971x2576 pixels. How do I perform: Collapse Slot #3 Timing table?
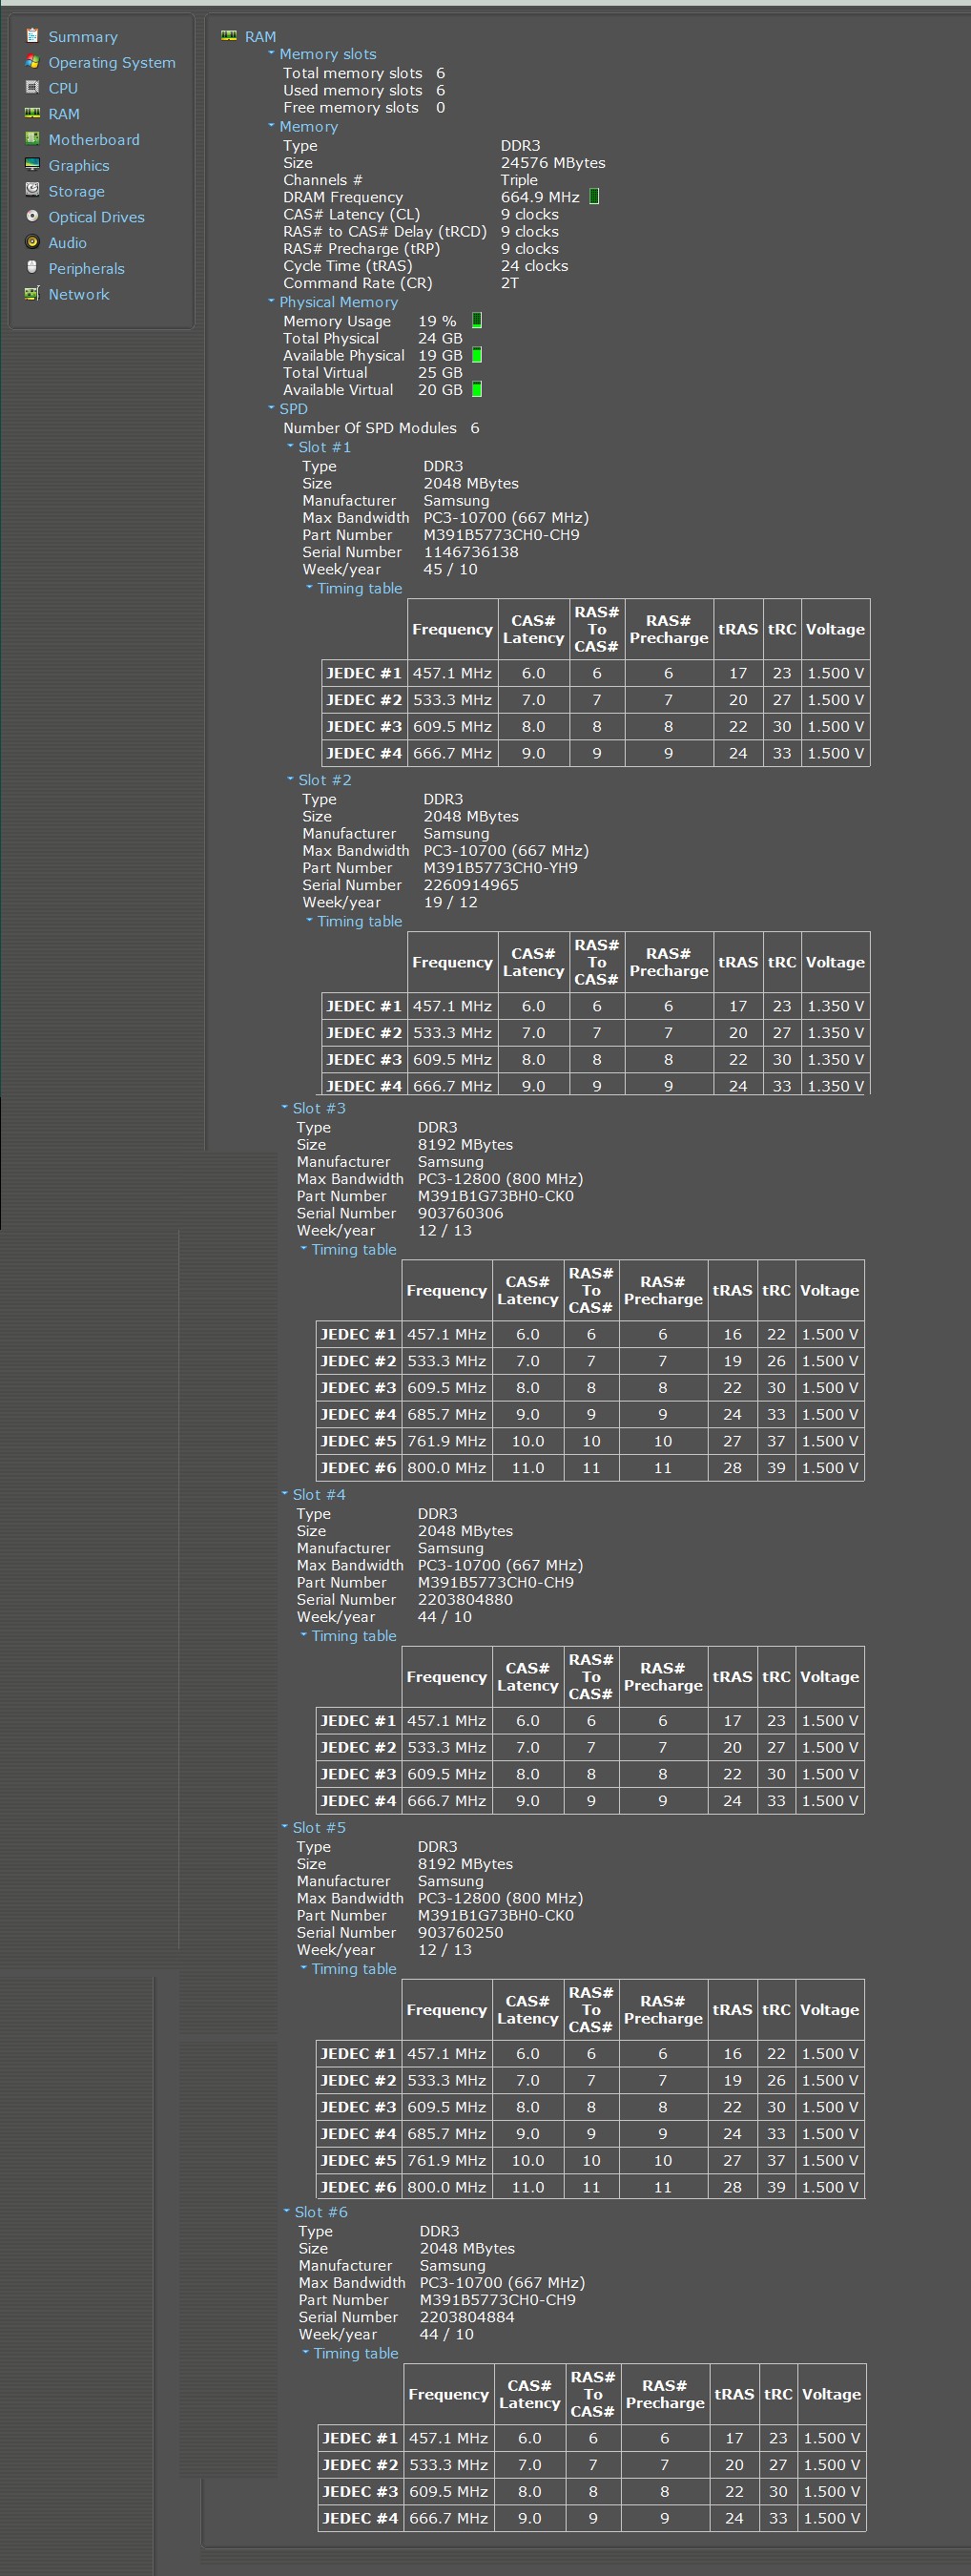tap(303, 1249)
